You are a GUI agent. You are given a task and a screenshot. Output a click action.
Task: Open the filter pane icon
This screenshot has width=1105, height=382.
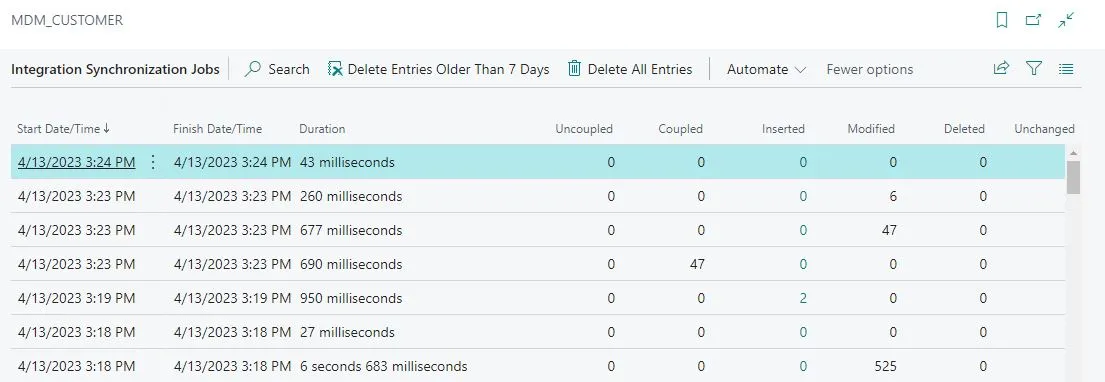coord(1034,68)
